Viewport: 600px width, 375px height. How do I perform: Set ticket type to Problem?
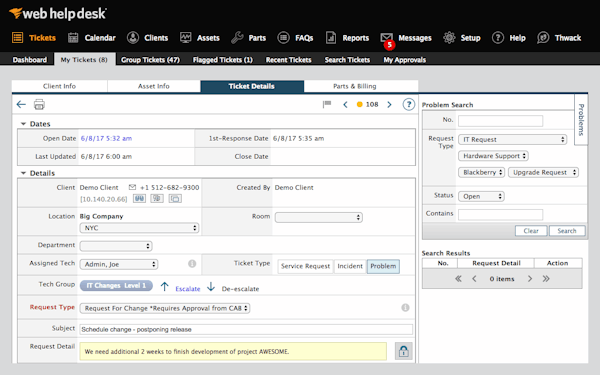click(x=383, y=266)
